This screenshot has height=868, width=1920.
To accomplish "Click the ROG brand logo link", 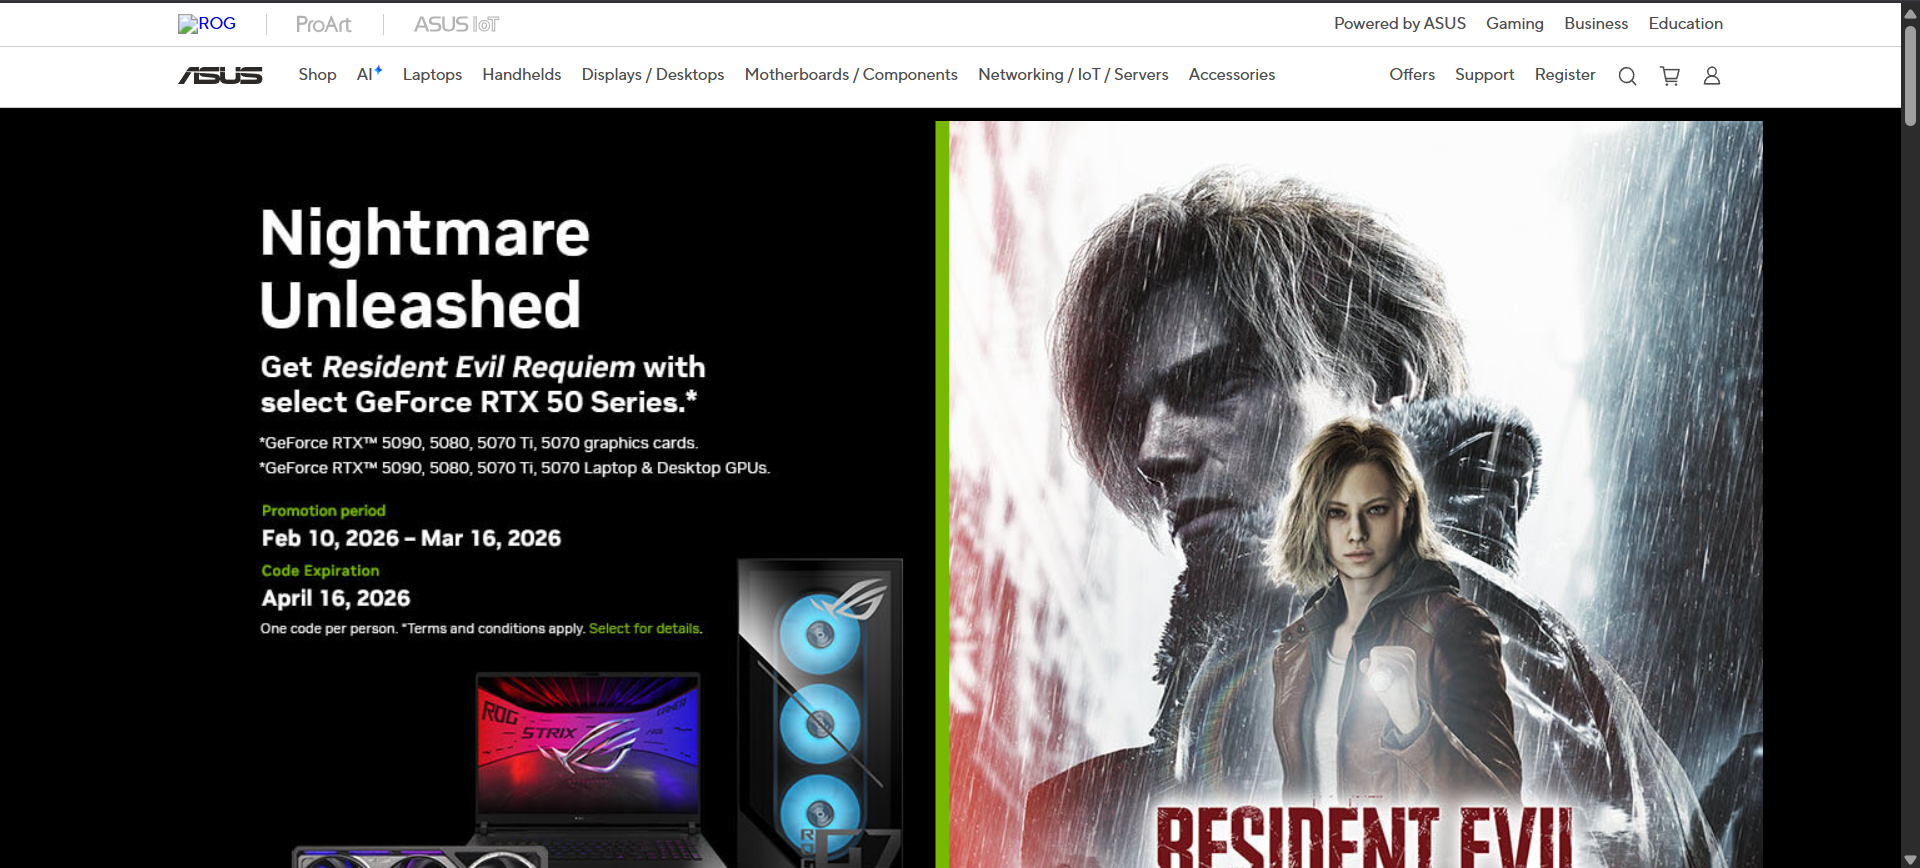I will [207, 24].
